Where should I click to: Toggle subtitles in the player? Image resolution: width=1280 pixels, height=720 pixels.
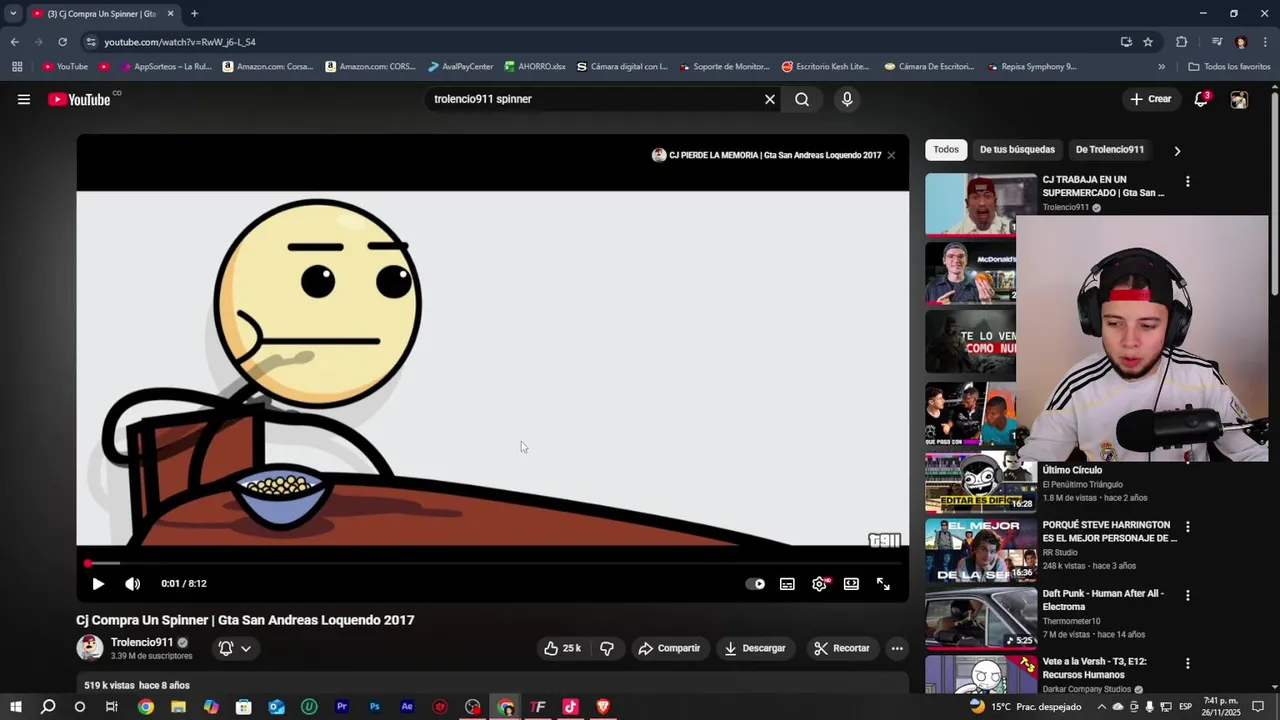coord(787,584)
